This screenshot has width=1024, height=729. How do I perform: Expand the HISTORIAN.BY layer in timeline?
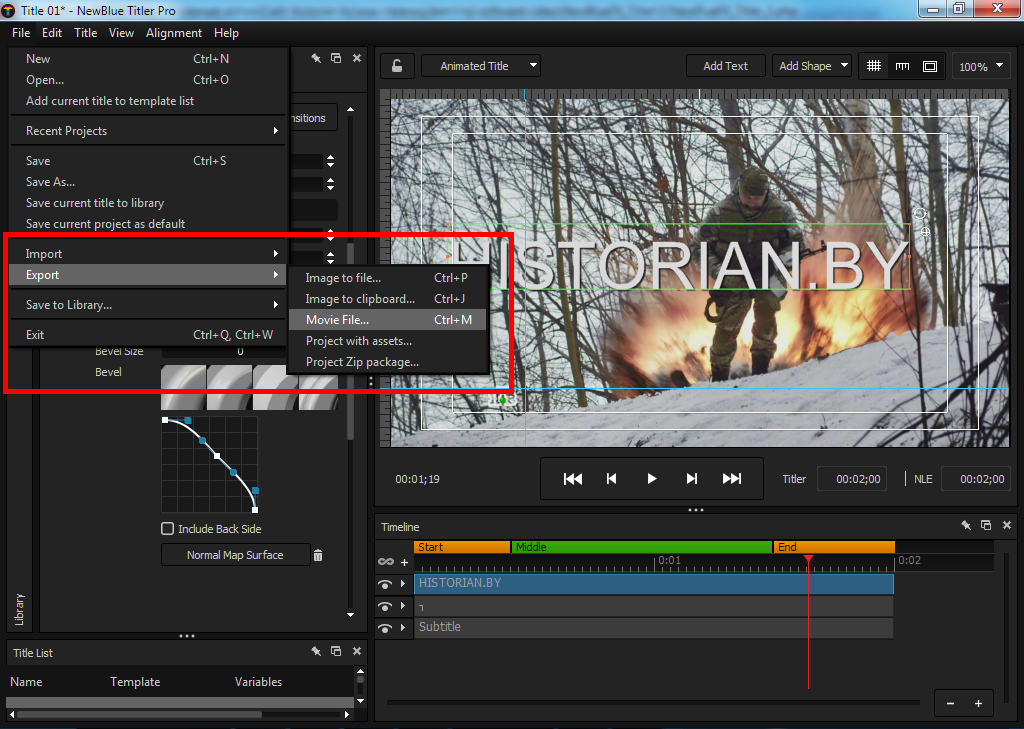(x=403, y=584)
